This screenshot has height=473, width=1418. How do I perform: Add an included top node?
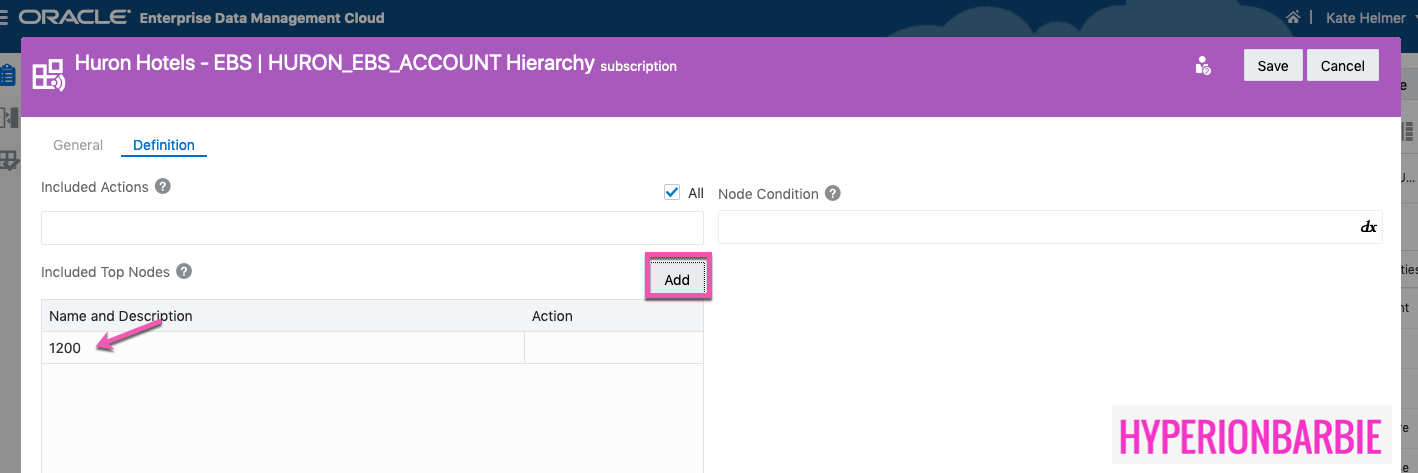coord(677,280)
